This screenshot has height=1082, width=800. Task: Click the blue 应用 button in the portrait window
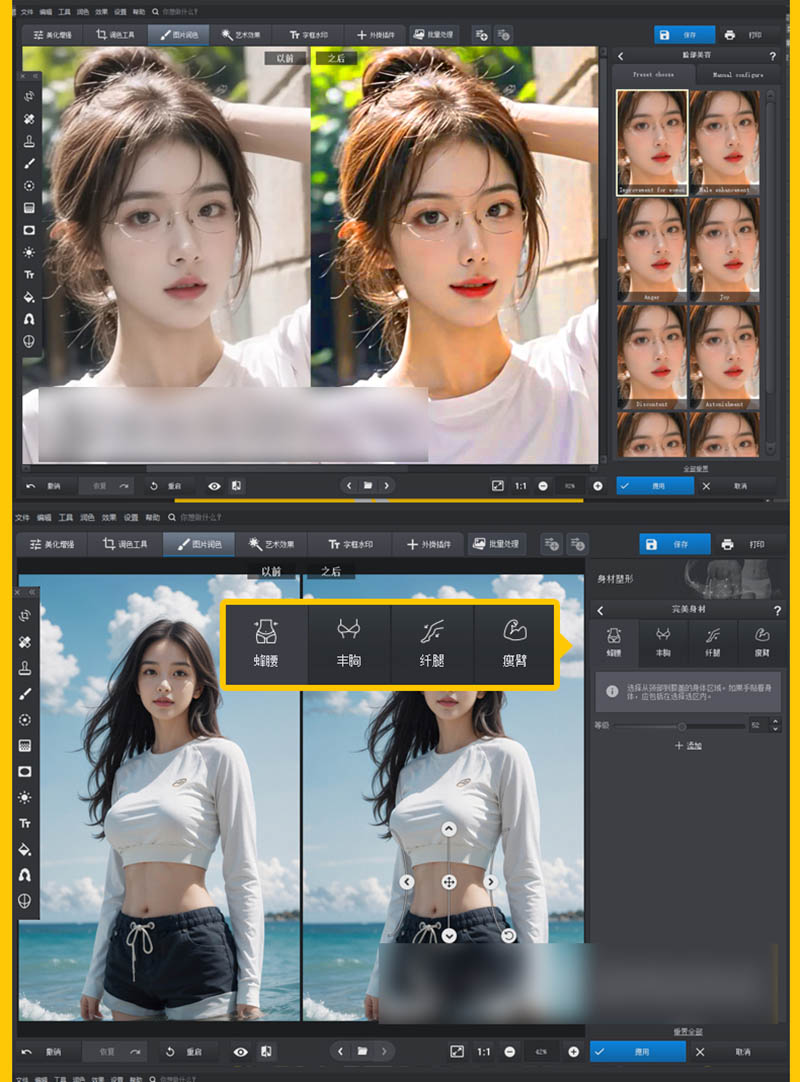tap(655, 486)
